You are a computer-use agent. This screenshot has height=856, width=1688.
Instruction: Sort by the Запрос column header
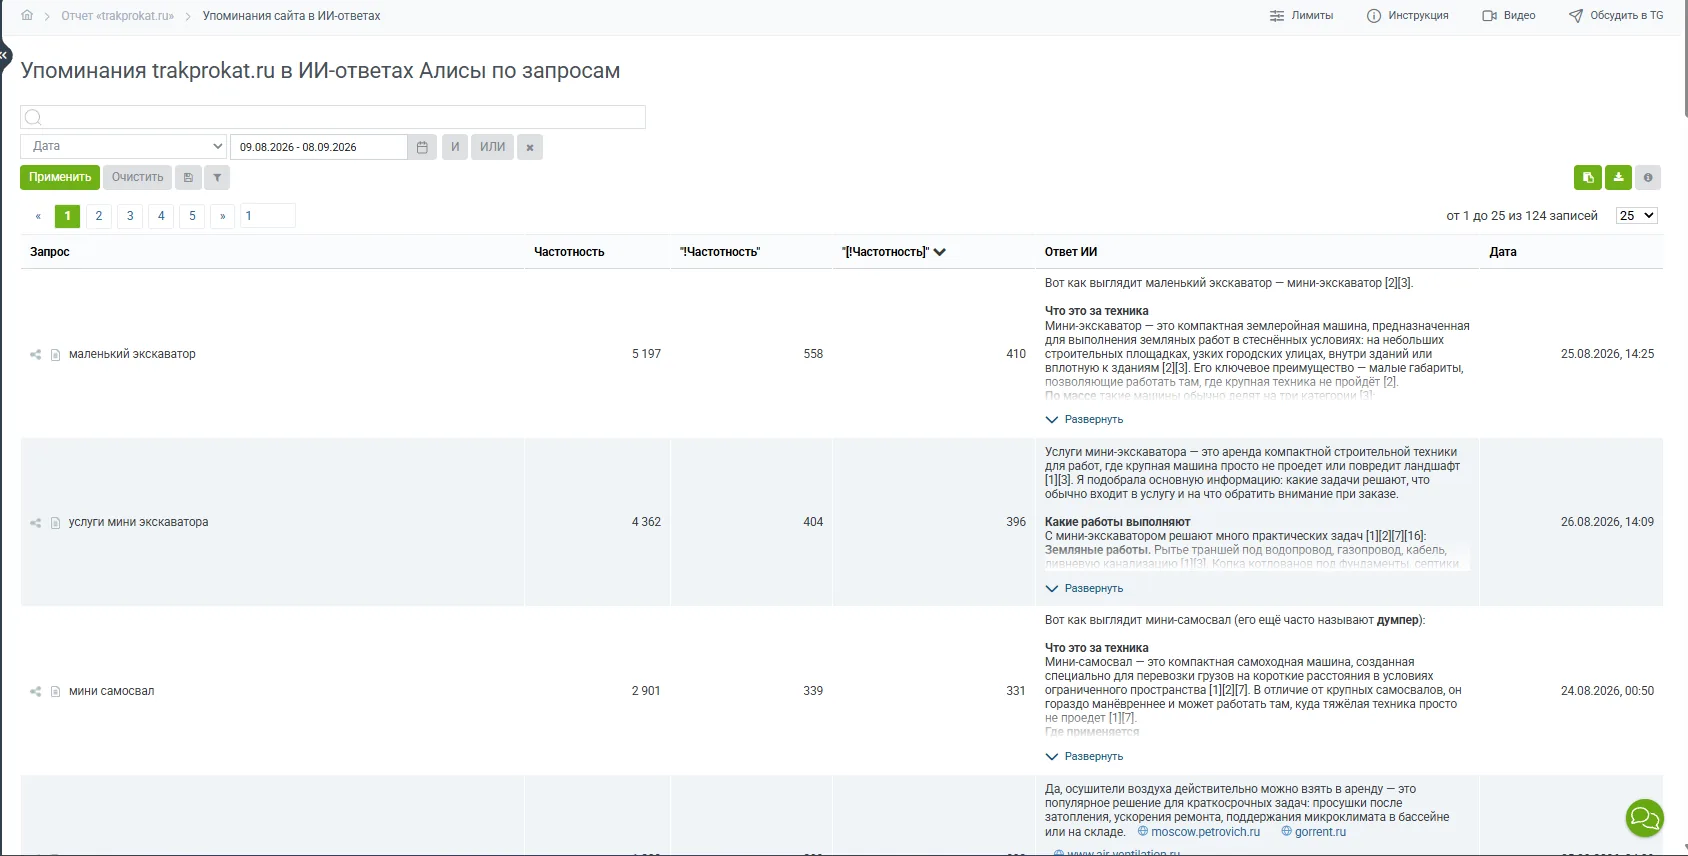point(50,252)
